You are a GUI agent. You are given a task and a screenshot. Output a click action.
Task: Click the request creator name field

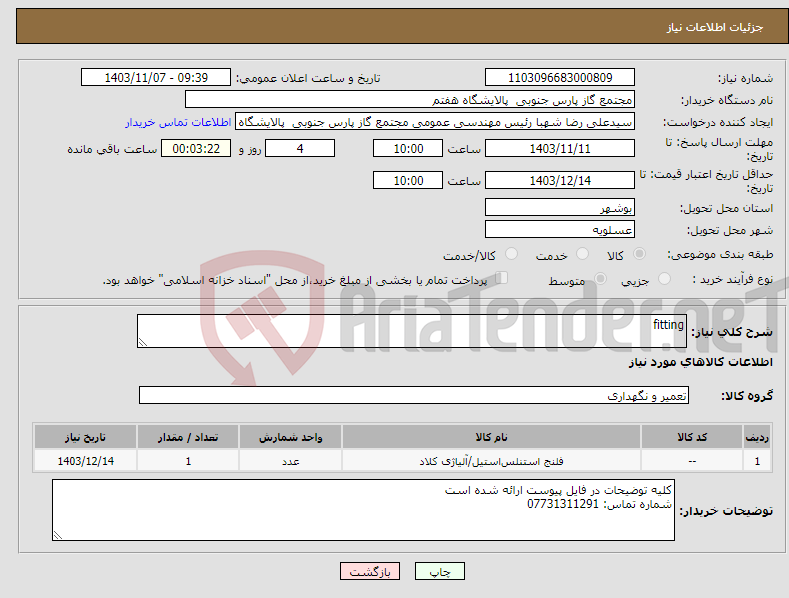pos(435,122)
